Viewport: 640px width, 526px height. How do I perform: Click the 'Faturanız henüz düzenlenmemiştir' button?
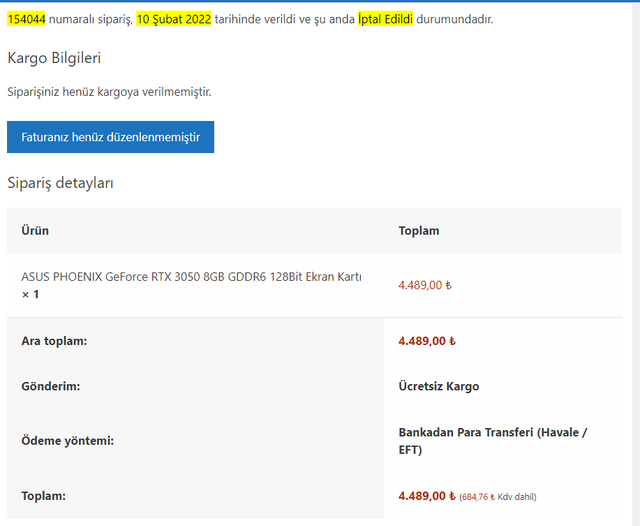pos(110,137)
